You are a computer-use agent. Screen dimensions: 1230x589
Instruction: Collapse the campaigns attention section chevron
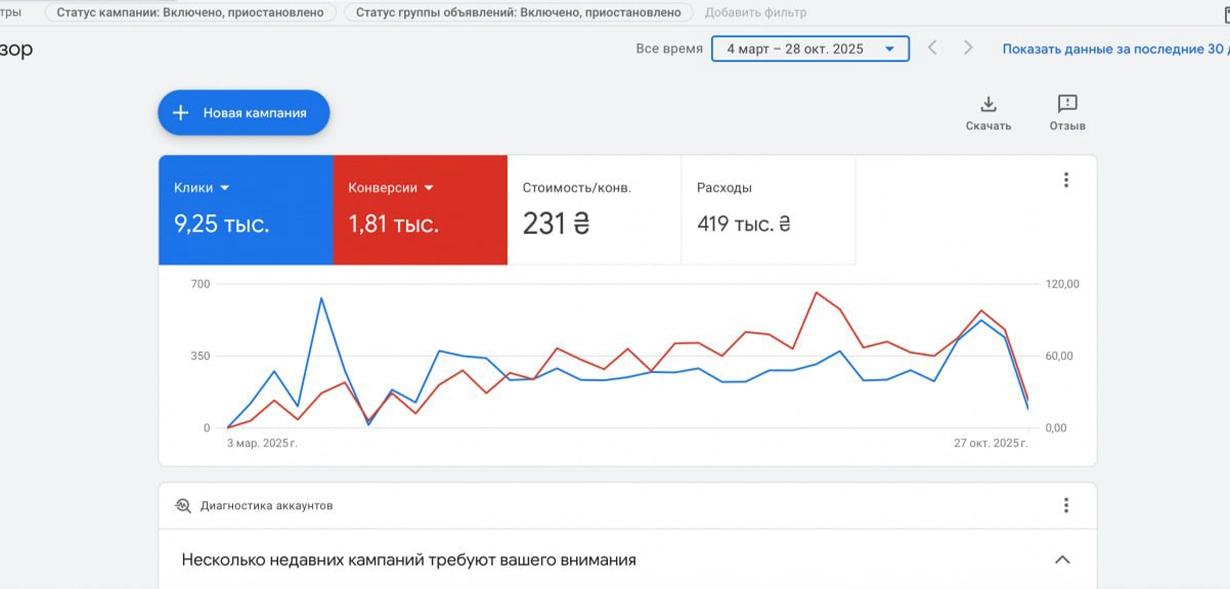1062,560
